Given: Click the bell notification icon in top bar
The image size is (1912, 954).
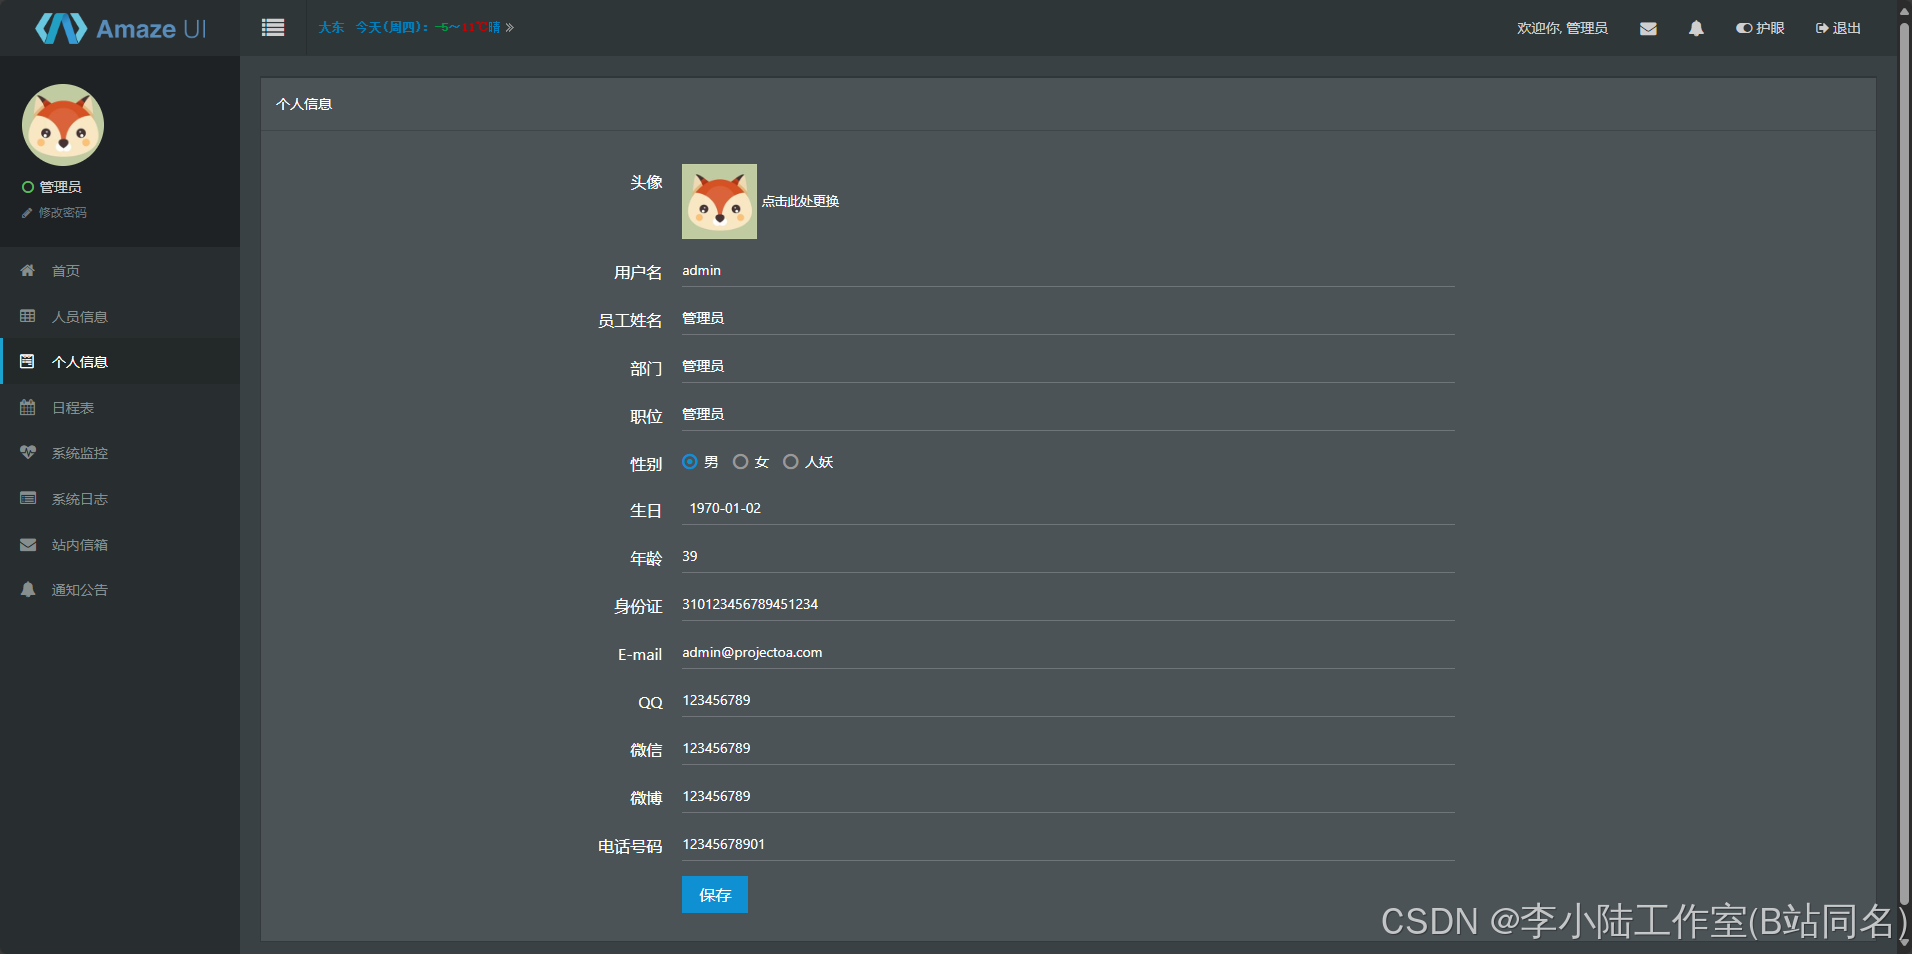Looking at the screenshot, I should (1695, 28).
